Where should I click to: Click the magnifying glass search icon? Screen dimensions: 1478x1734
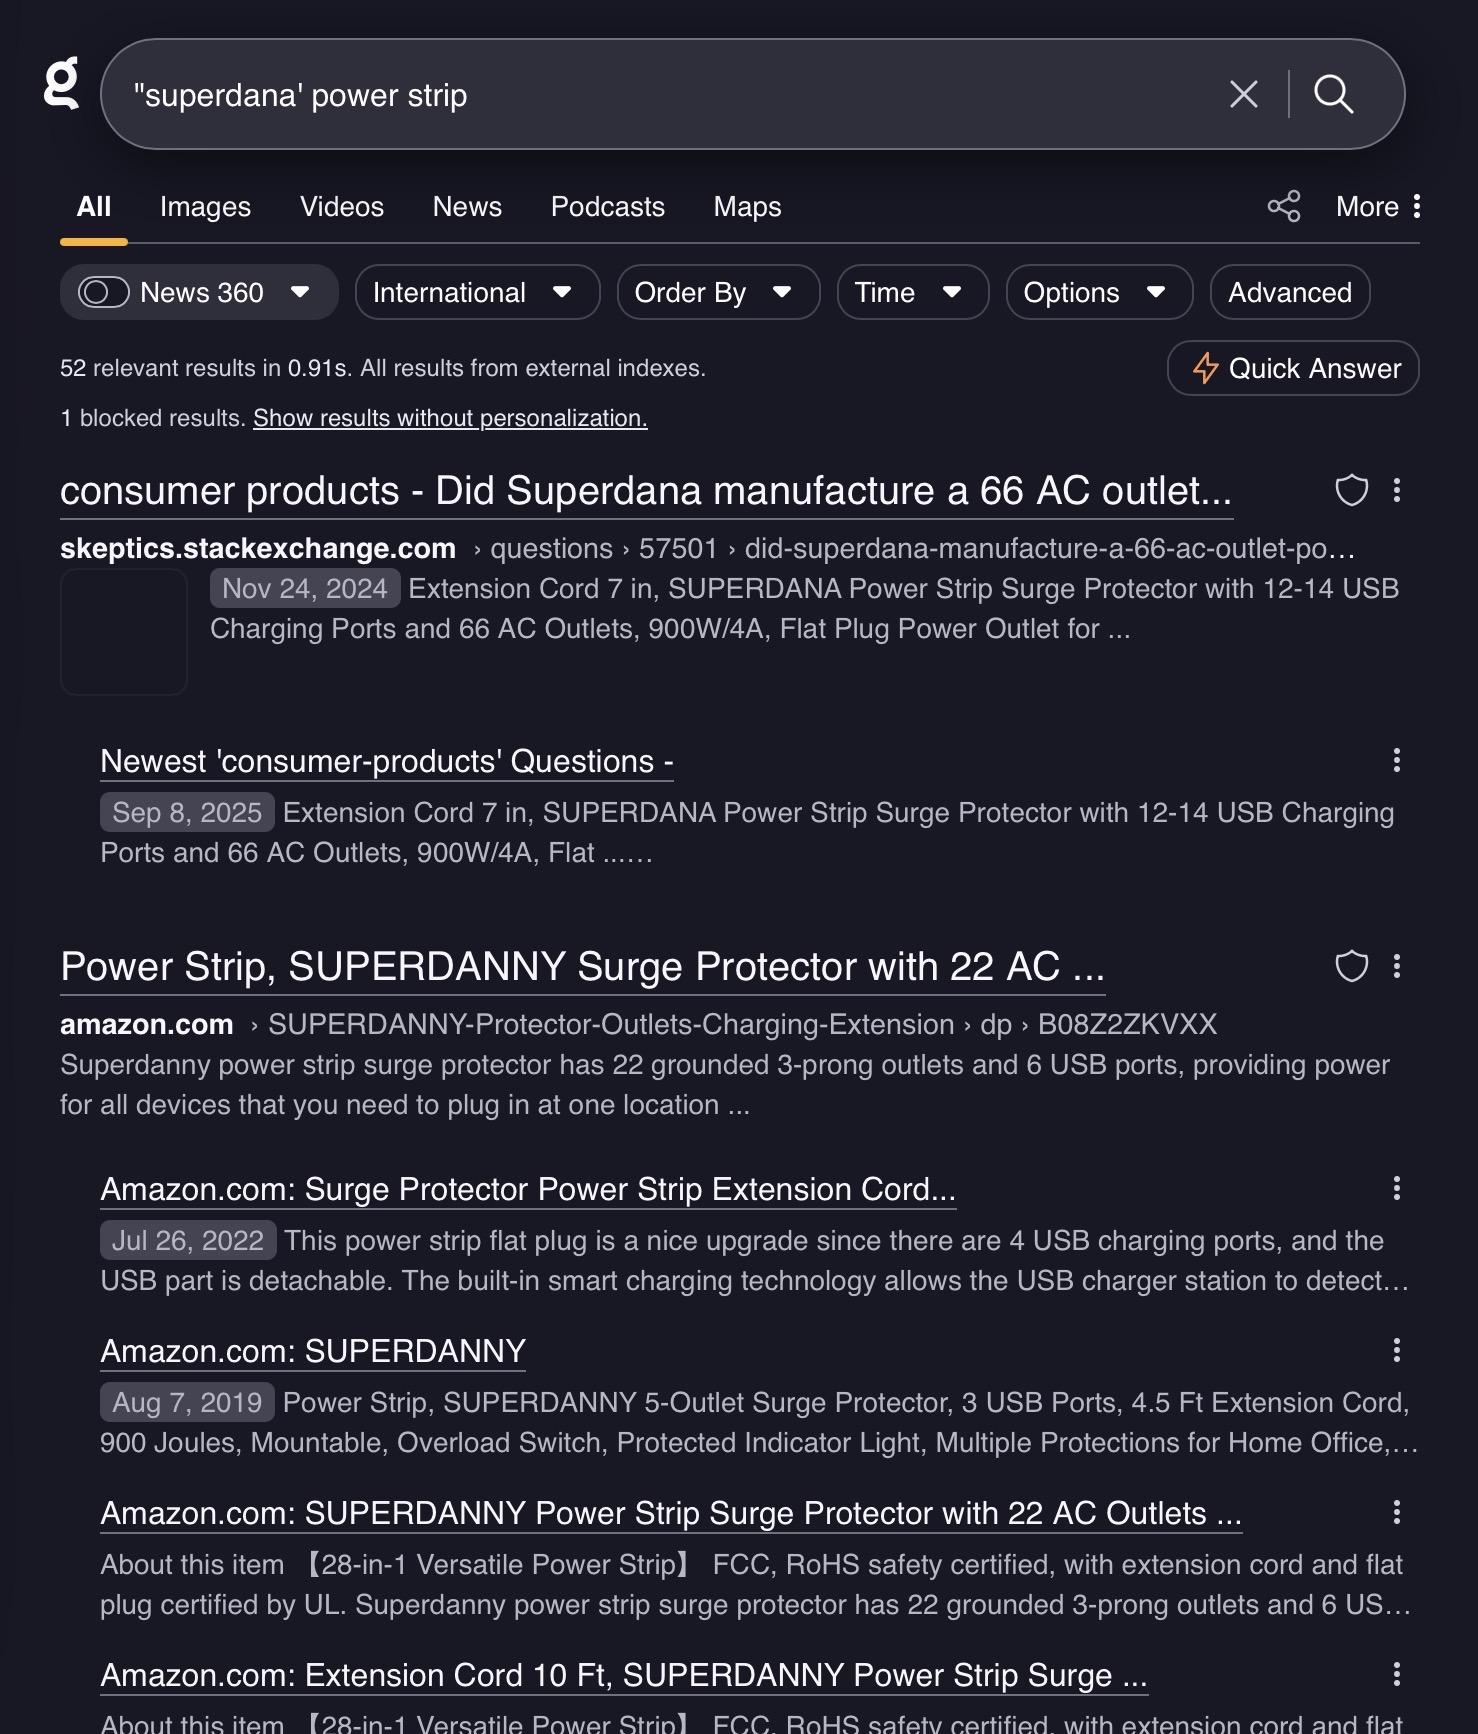tap(1333, 95)
